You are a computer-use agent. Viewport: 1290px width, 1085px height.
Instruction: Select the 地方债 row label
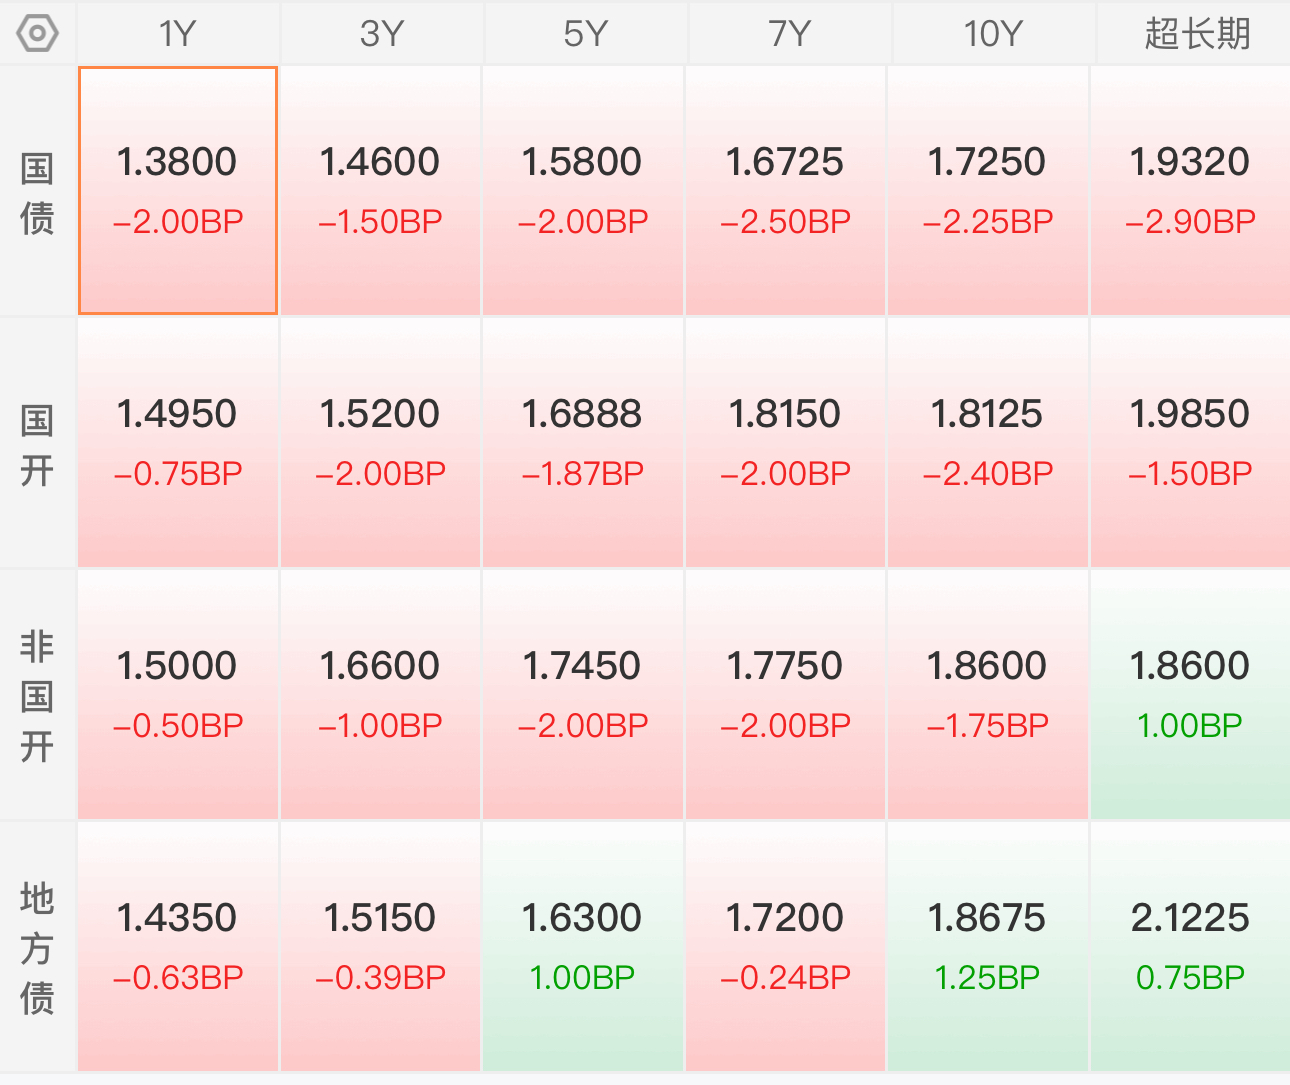pos(37,948)
